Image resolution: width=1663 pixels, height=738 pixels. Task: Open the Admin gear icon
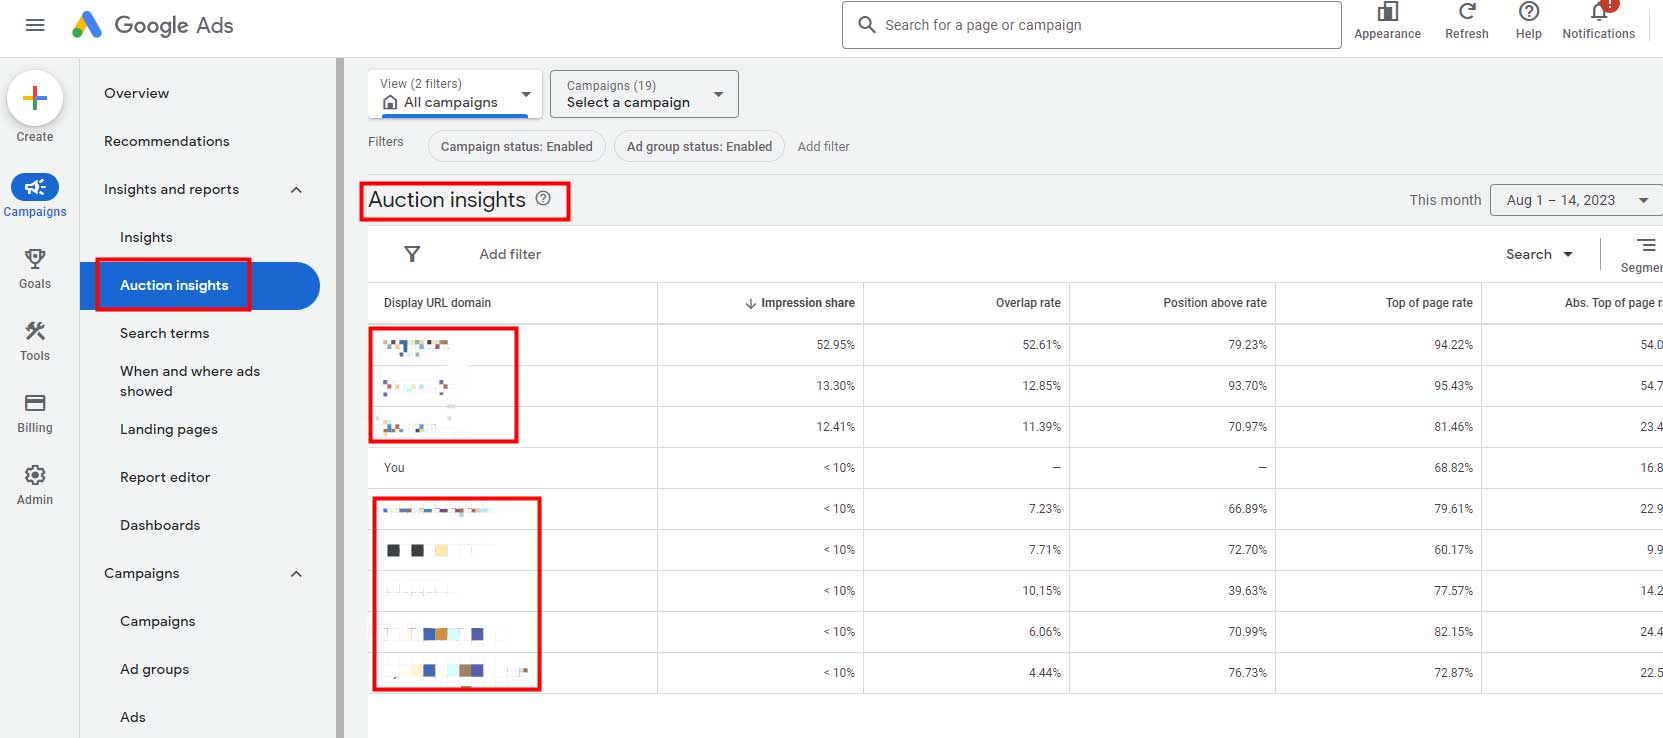tap(35, 476)
